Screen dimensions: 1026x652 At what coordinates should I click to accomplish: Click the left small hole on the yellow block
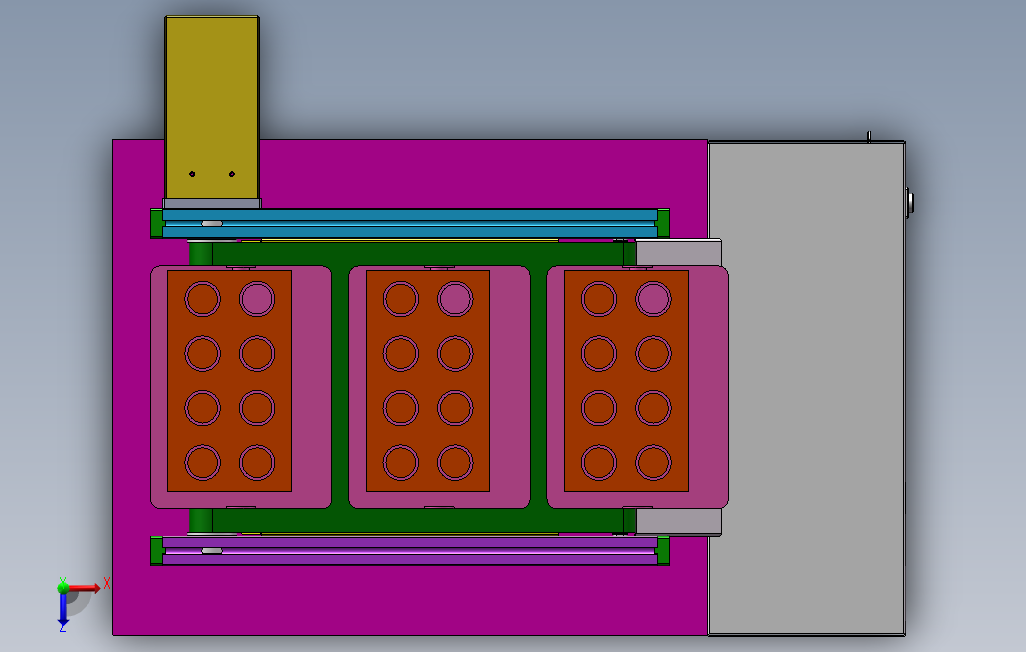pyautogui.click(x=192, y=174)
